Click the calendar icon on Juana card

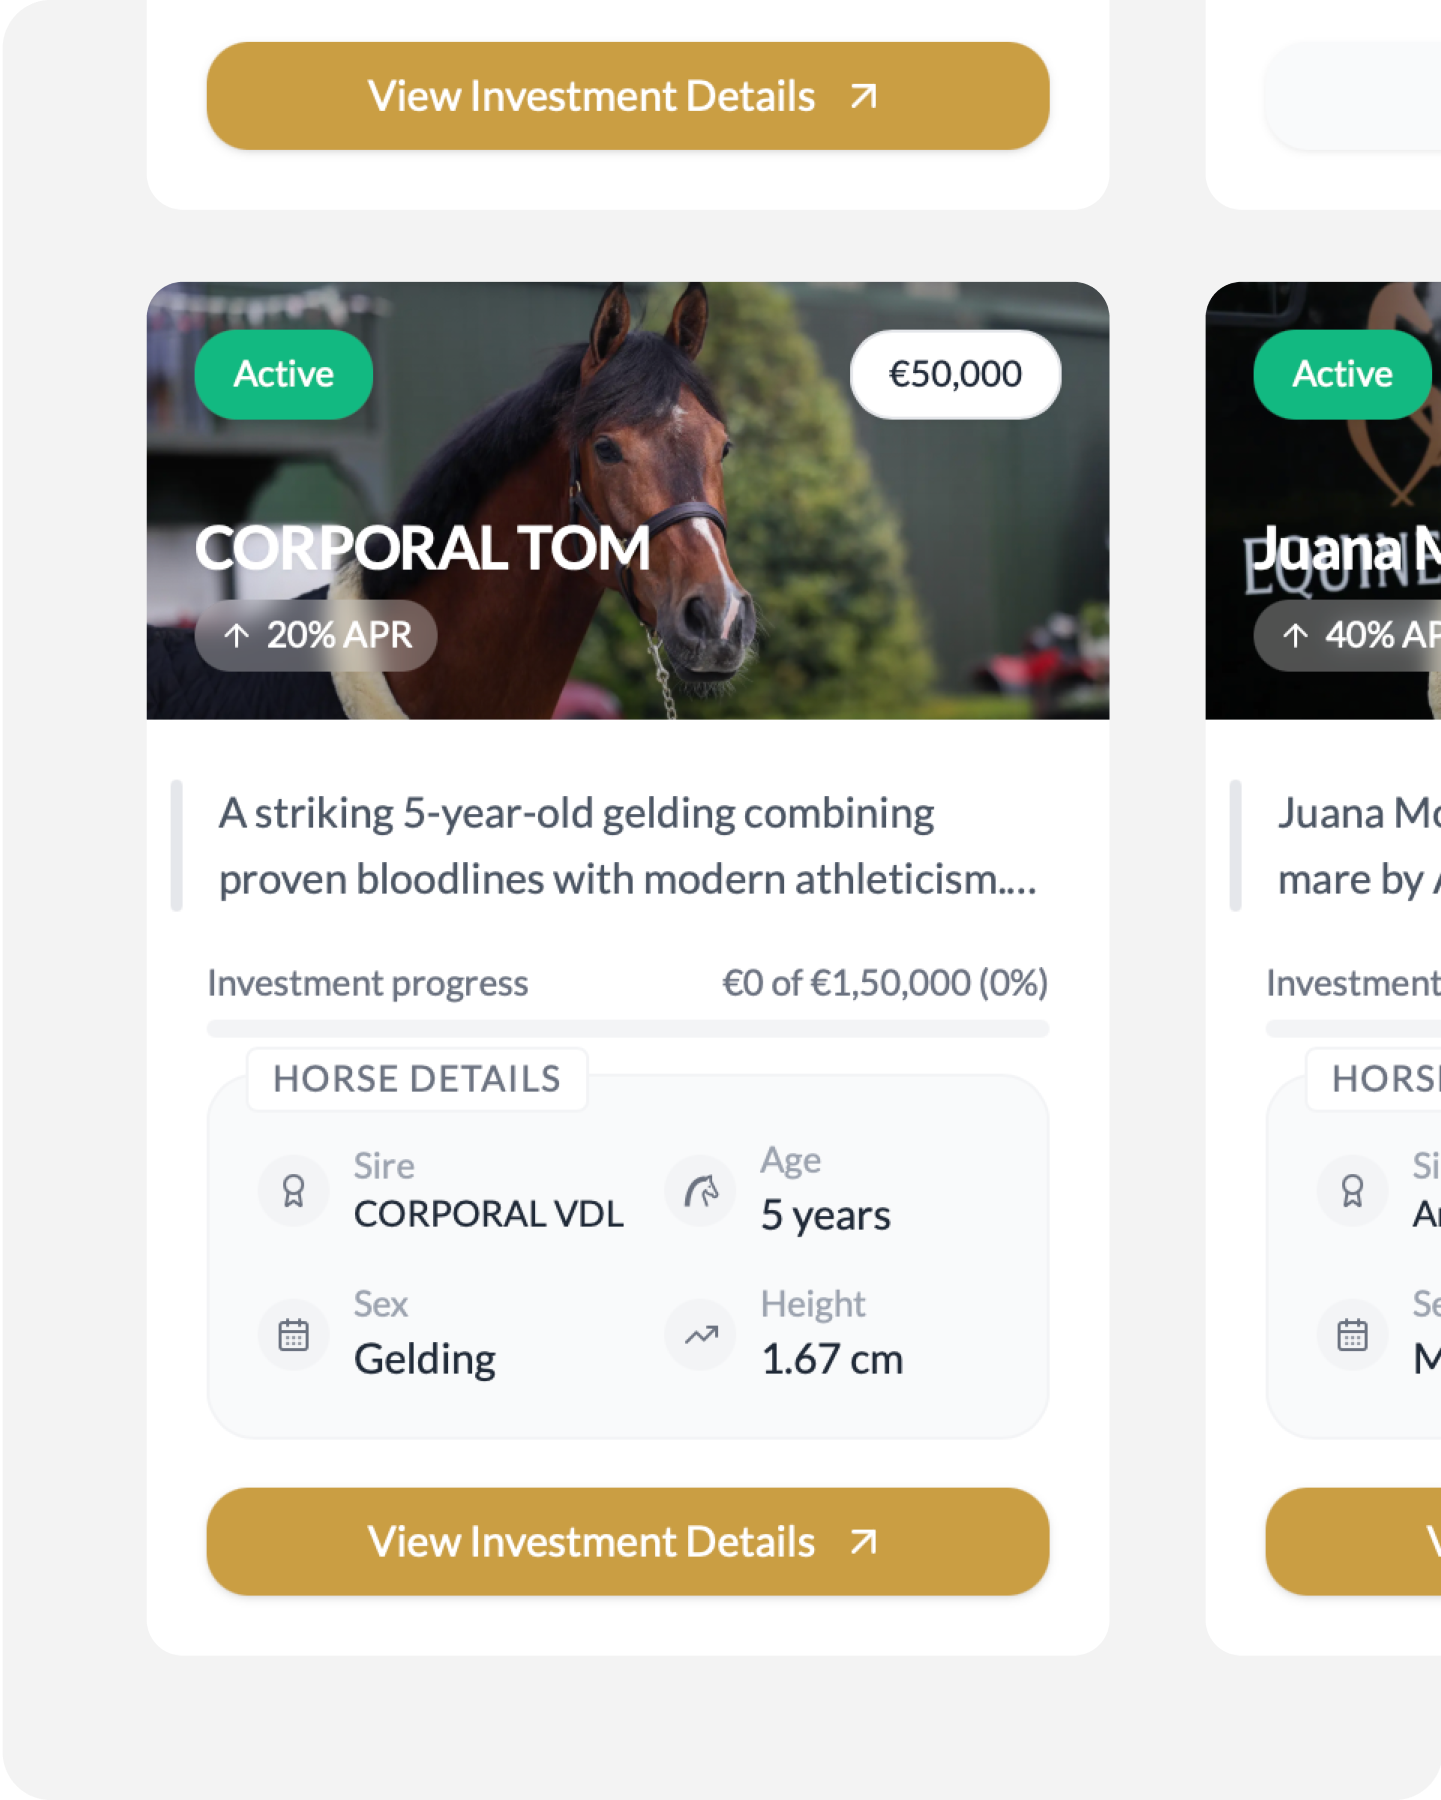coord(1352,1334)
